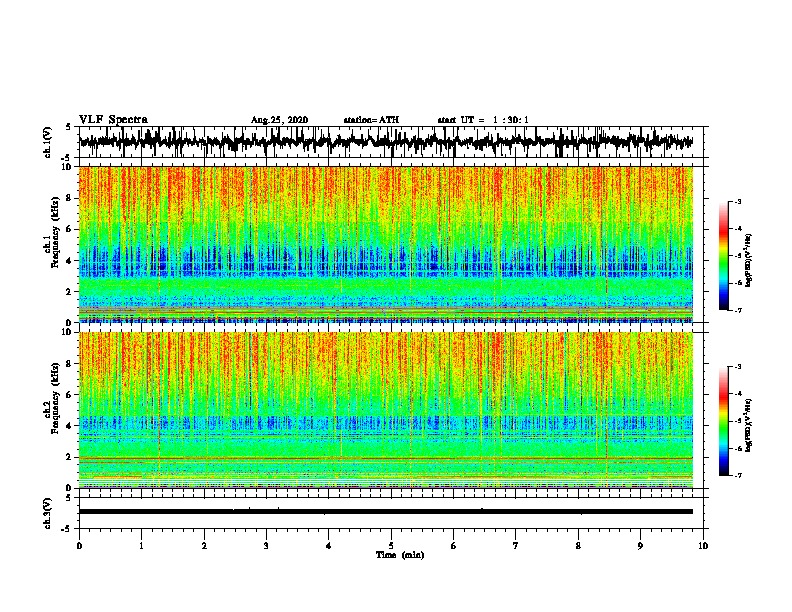
Task: Click the "3" tick on the time axis
Action: tap(266, 545)
